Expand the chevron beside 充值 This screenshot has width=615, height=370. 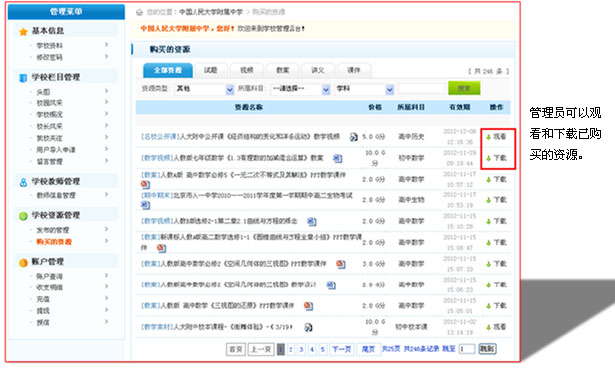[x=106, y=299]
